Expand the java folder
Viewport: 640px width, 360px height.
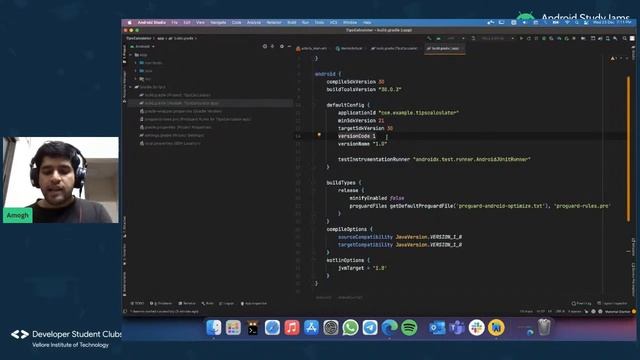click(x=136, y=71)
